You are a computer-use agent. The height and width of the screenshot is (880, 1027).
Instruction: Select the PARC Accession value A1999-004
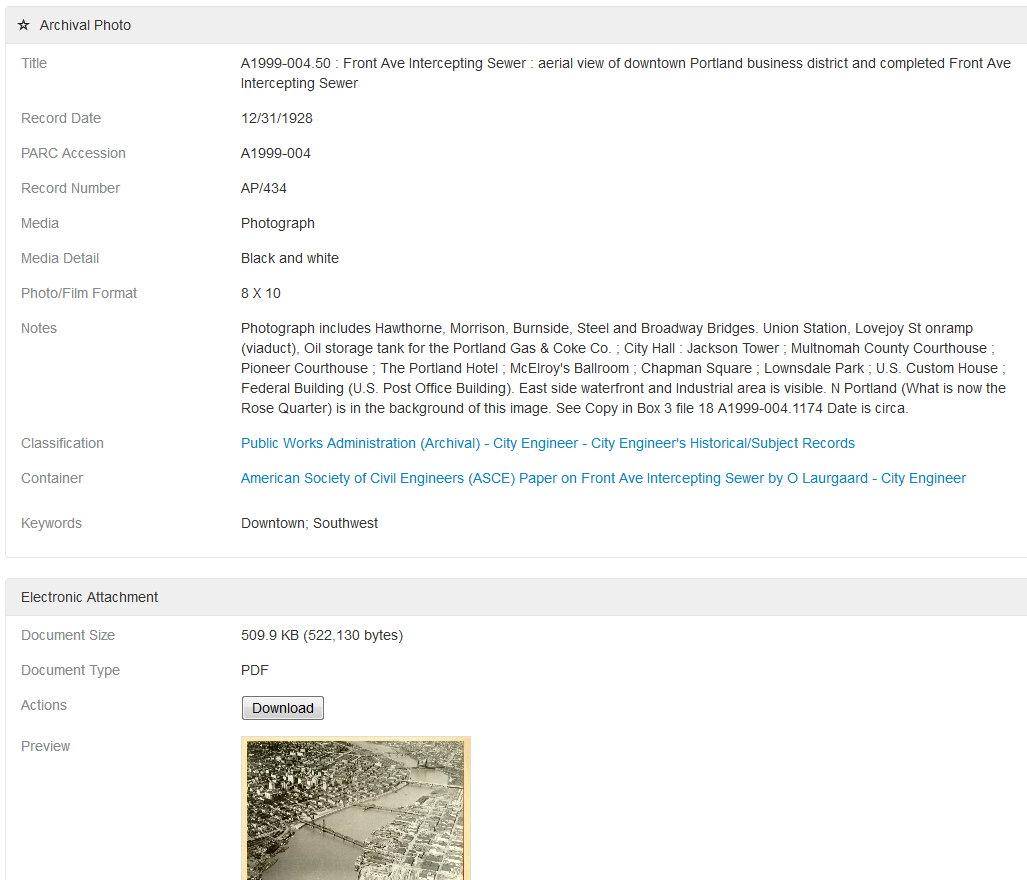pos(276,153)
